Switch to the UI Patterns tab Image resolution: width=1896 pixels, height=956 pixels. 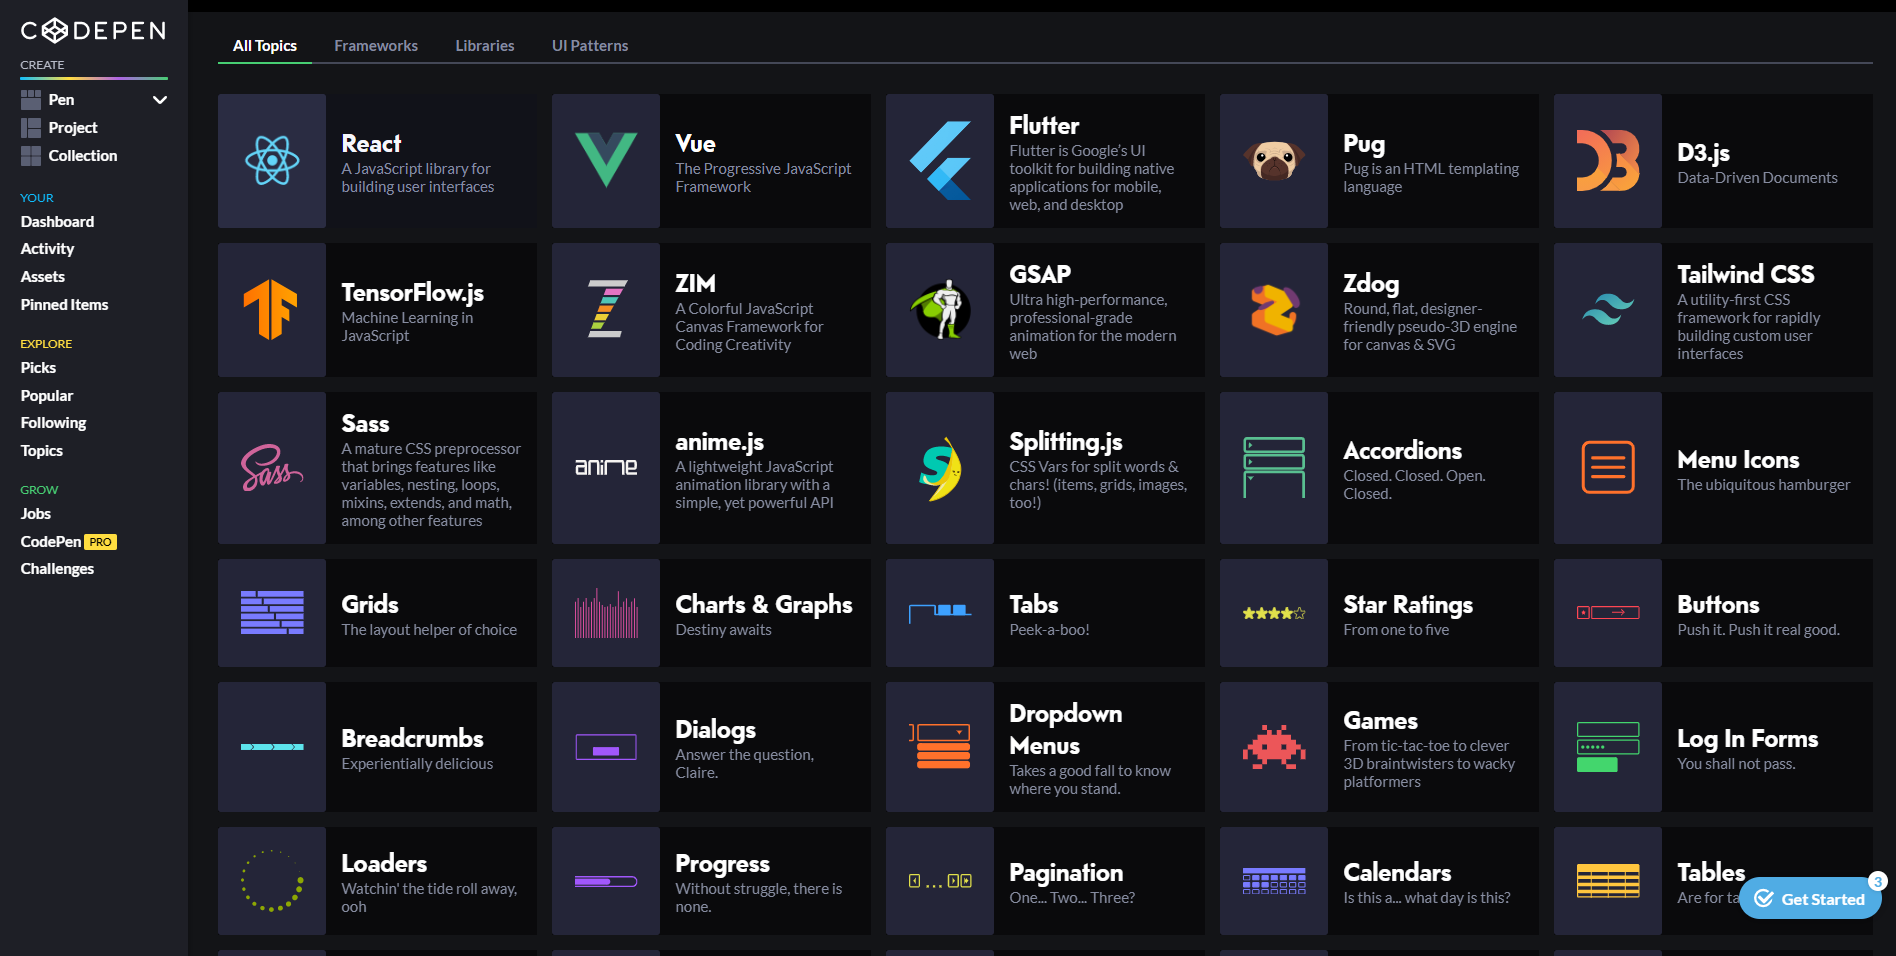590,46
